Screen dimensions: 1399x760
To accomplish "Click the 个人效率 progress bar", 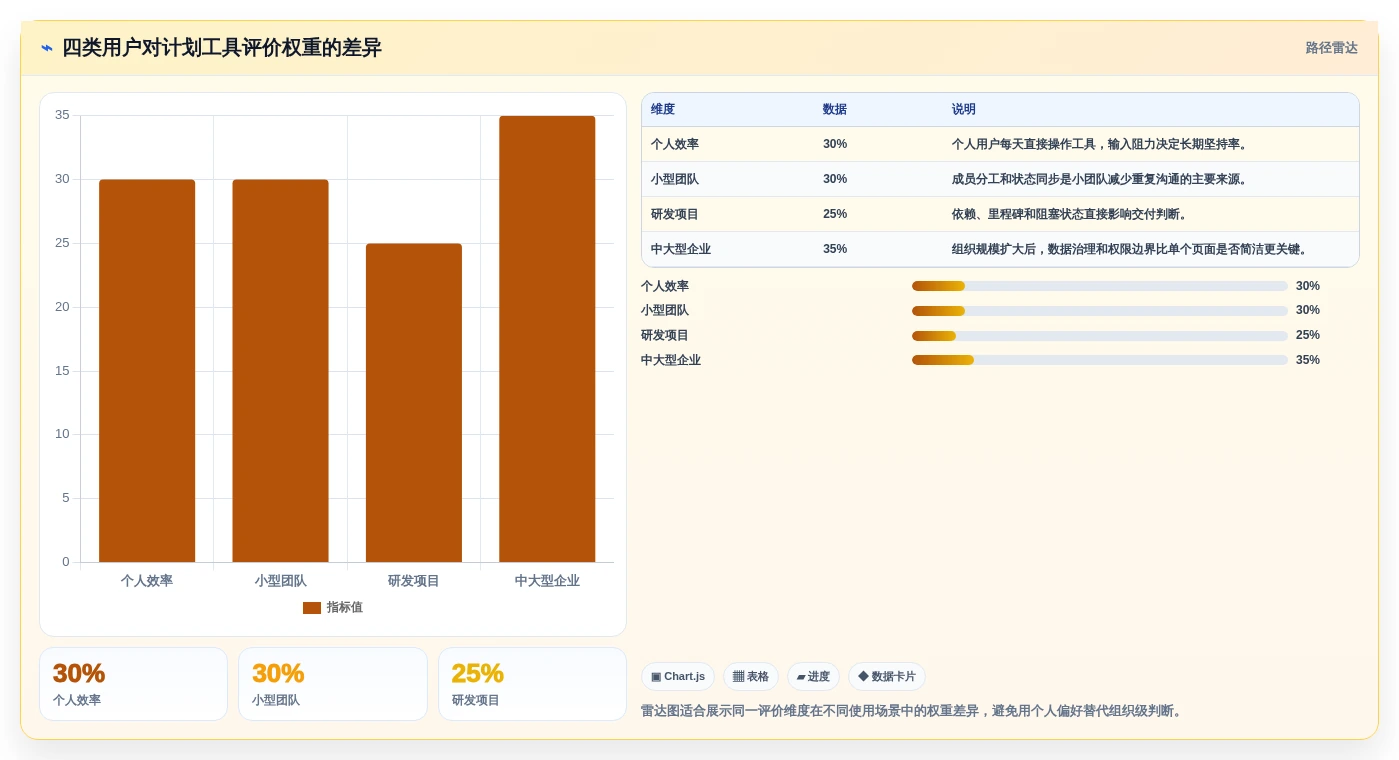I will (x=1100, y=286).
